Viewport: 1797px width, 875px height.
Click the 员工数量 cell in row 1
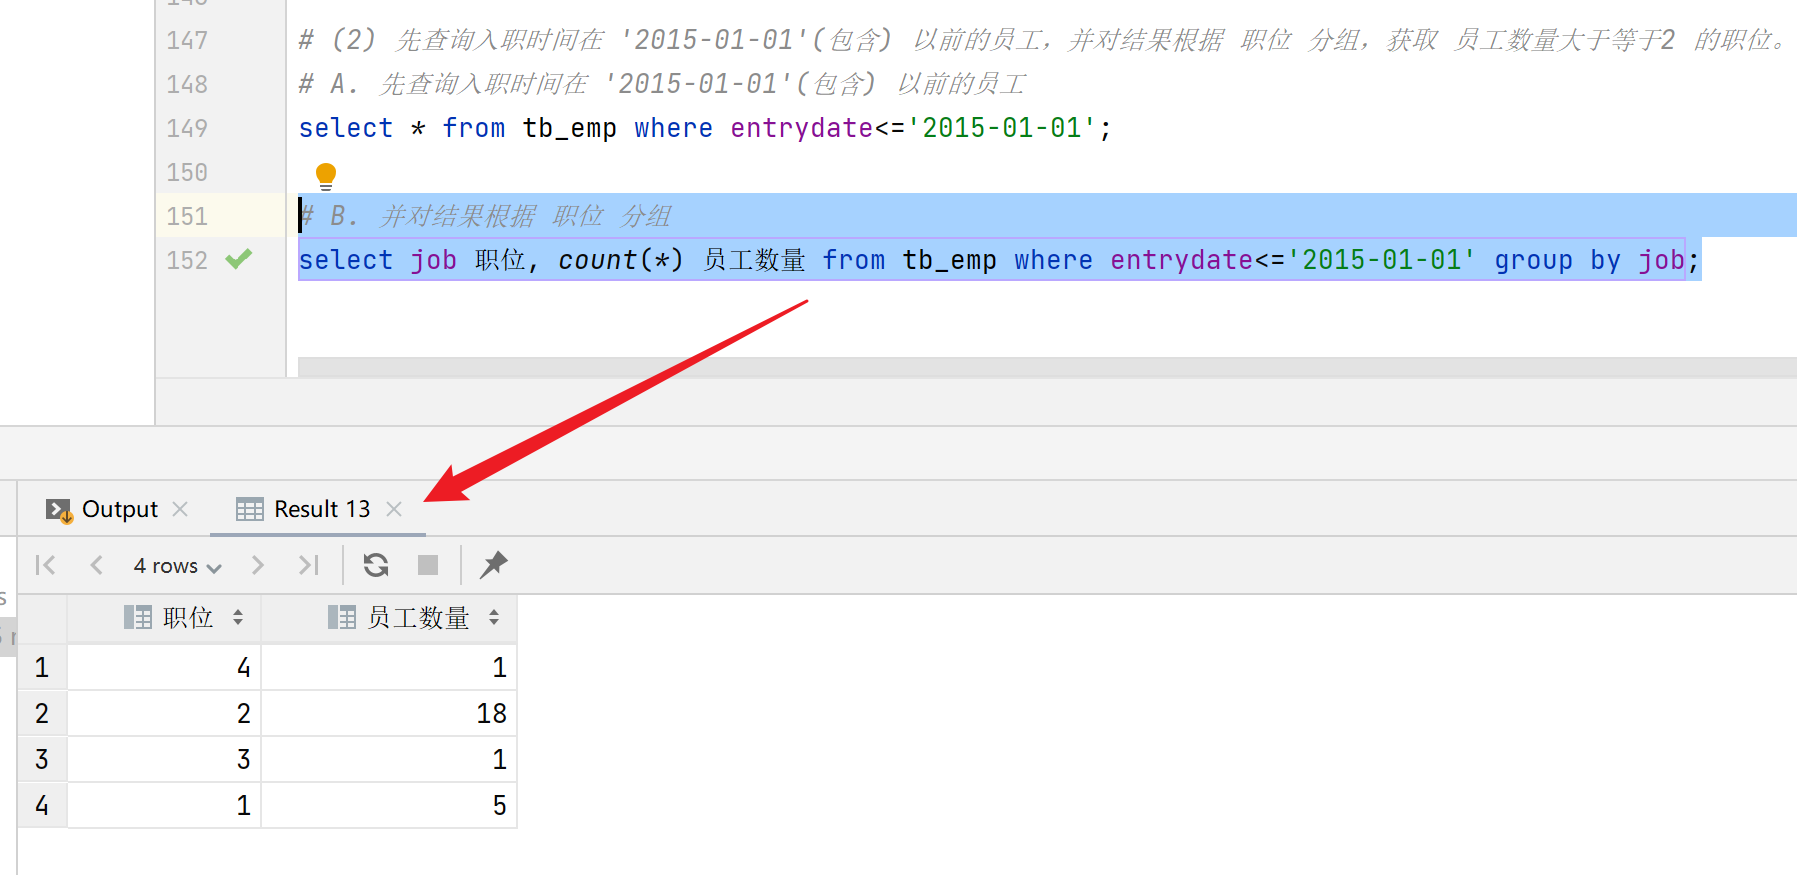point(389,667)
